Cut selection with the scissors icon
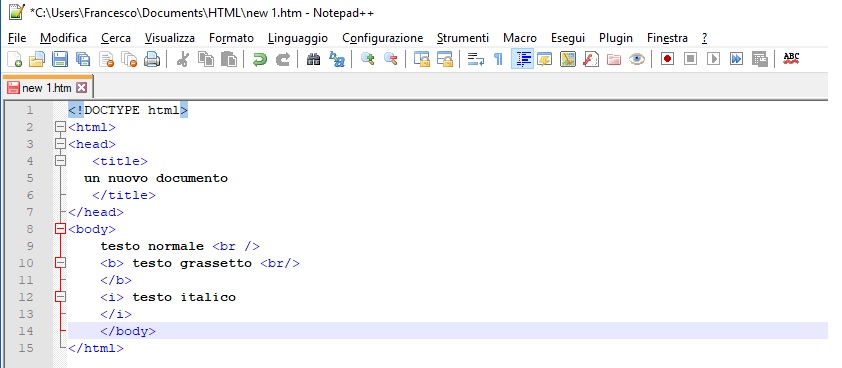 (x=183, y=59)
